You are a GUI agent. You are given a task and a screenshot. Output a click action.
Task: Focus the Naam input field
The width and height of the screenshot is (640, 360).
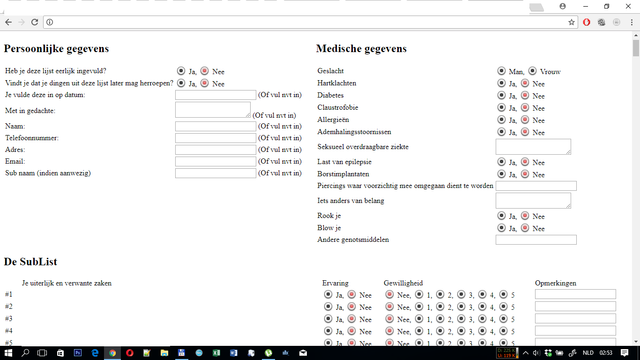(x=216, y=126)
